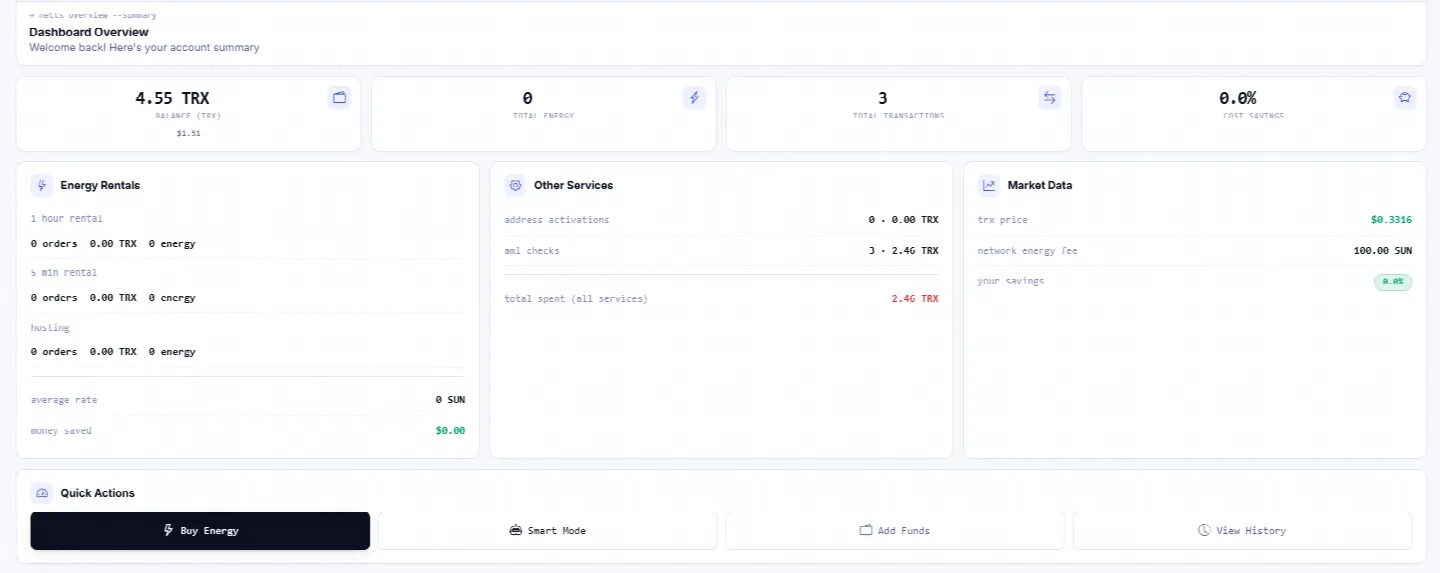The width and height of the screenshot is (1440, 573).
Task: Click the lightning icon on Total Energy card
Action: point(694,97)
